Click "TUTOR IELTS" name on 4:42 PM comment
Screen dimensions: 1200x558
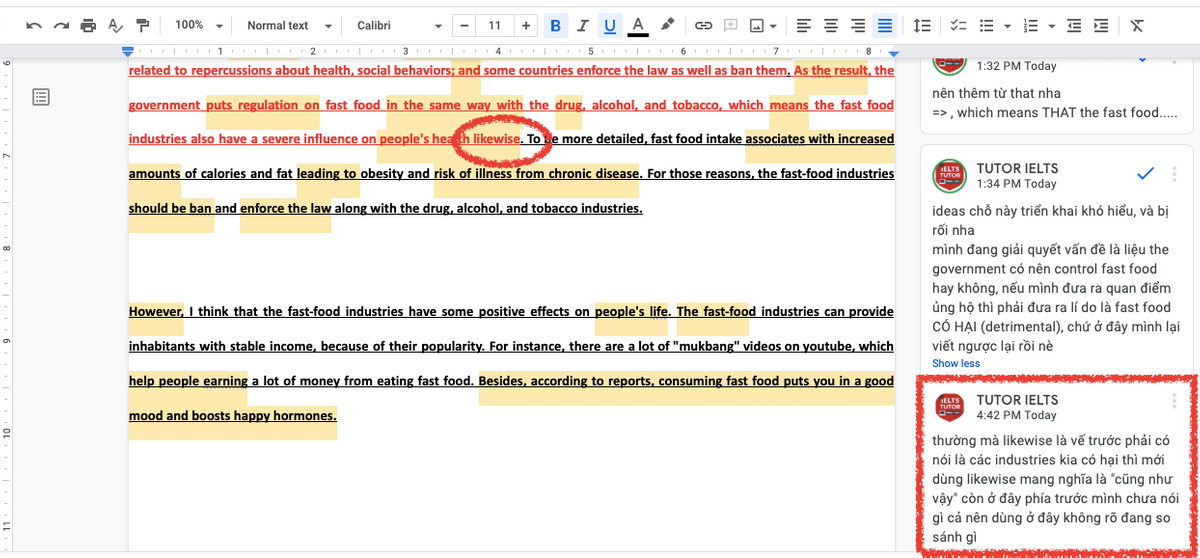(1017, 399)
